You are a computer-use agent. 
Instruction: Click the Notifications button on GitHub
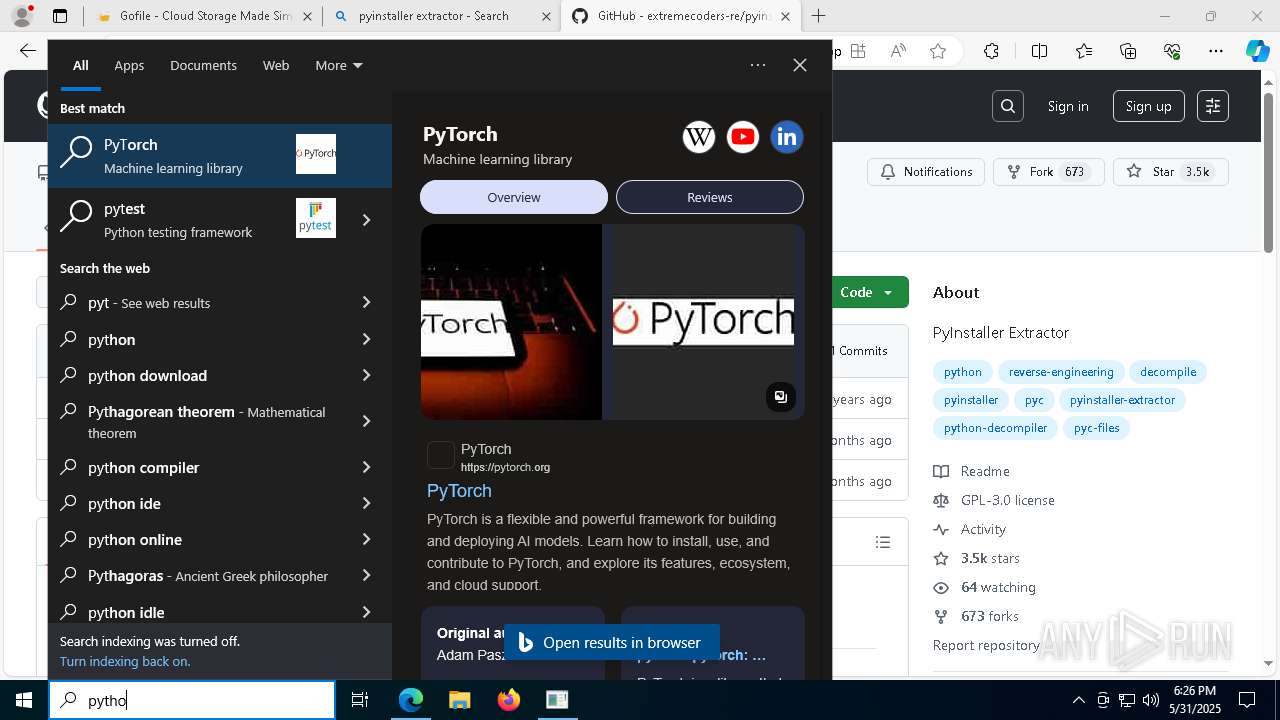coord(926,172)
